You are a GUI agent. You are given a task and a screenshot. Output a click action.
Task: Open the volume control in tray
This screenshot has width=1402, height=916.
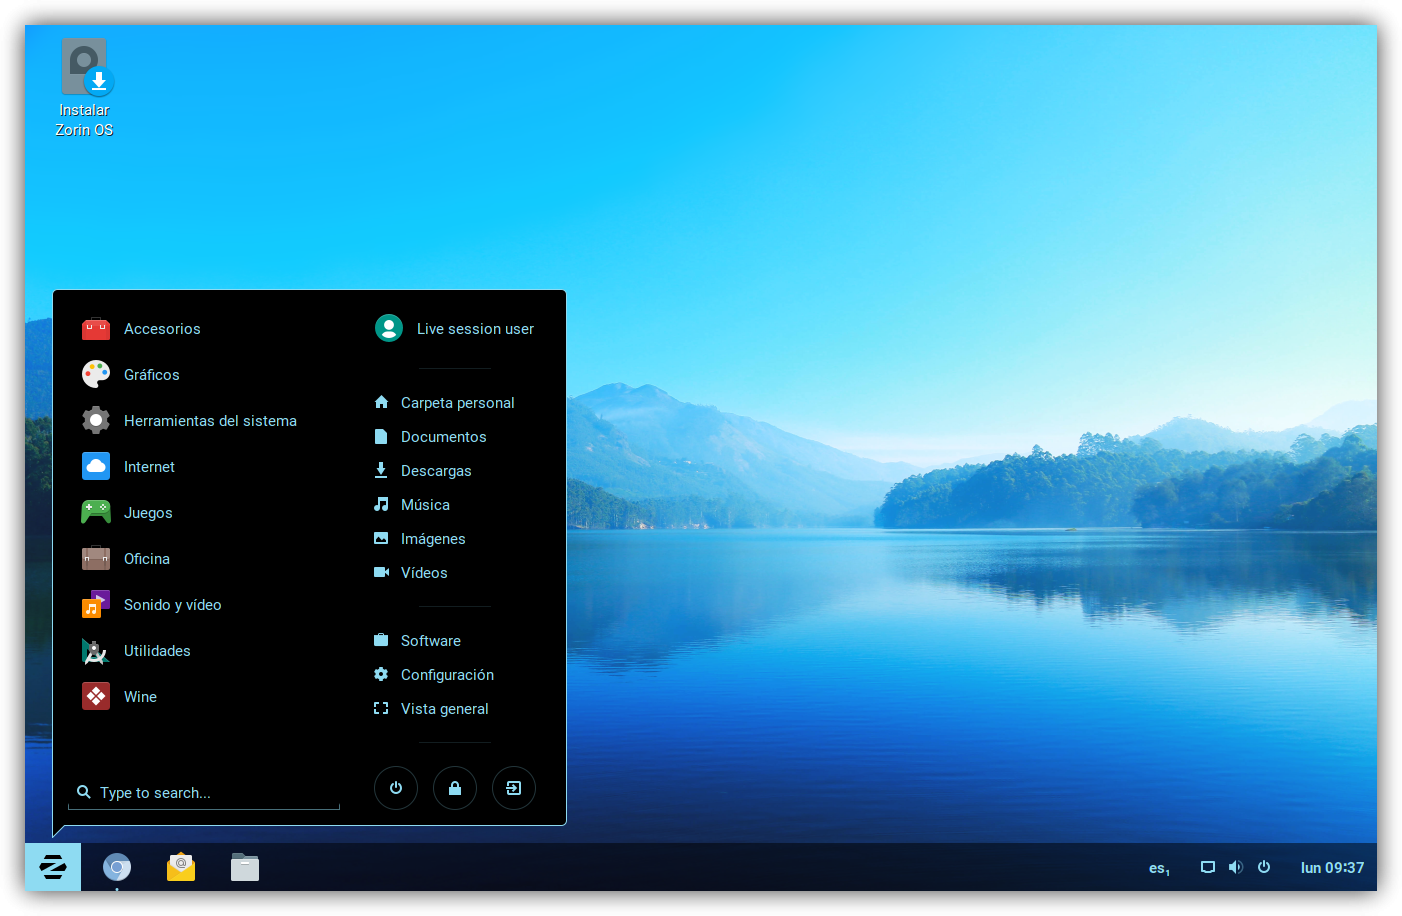point(1236,867)
